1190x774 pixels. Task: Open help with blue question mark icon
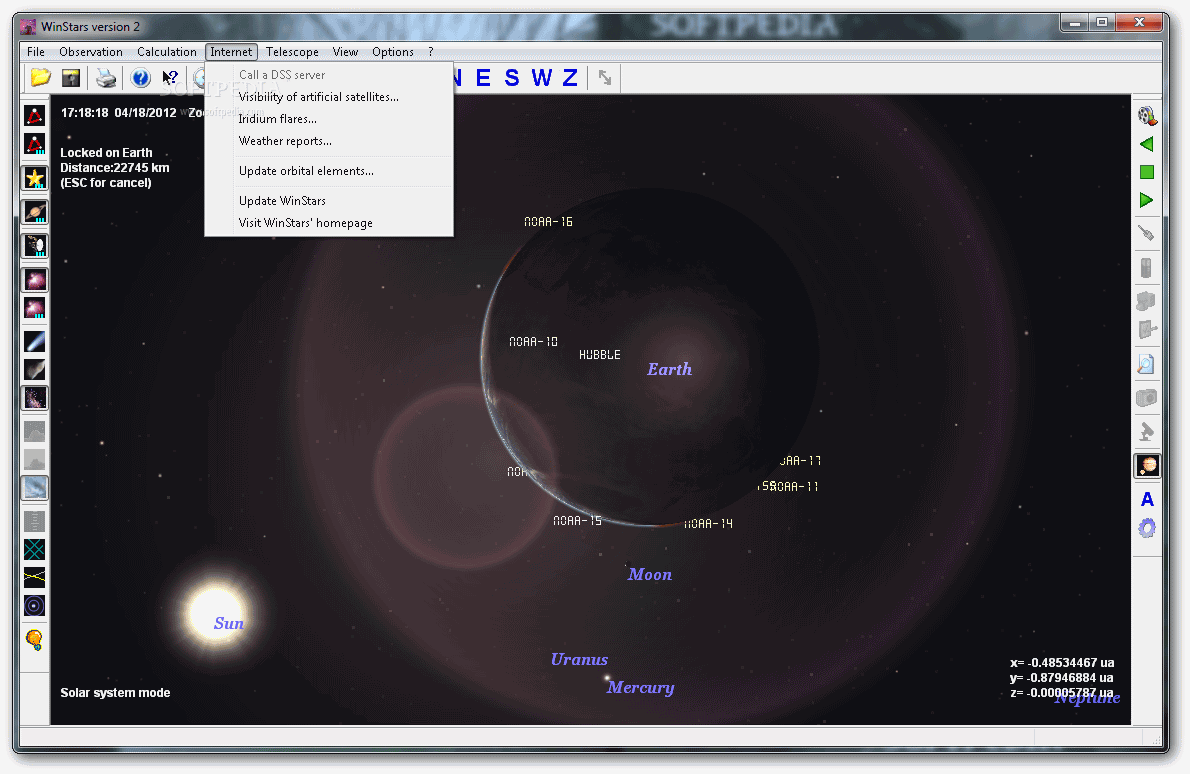pyautogui.click(x=140, y=77)
